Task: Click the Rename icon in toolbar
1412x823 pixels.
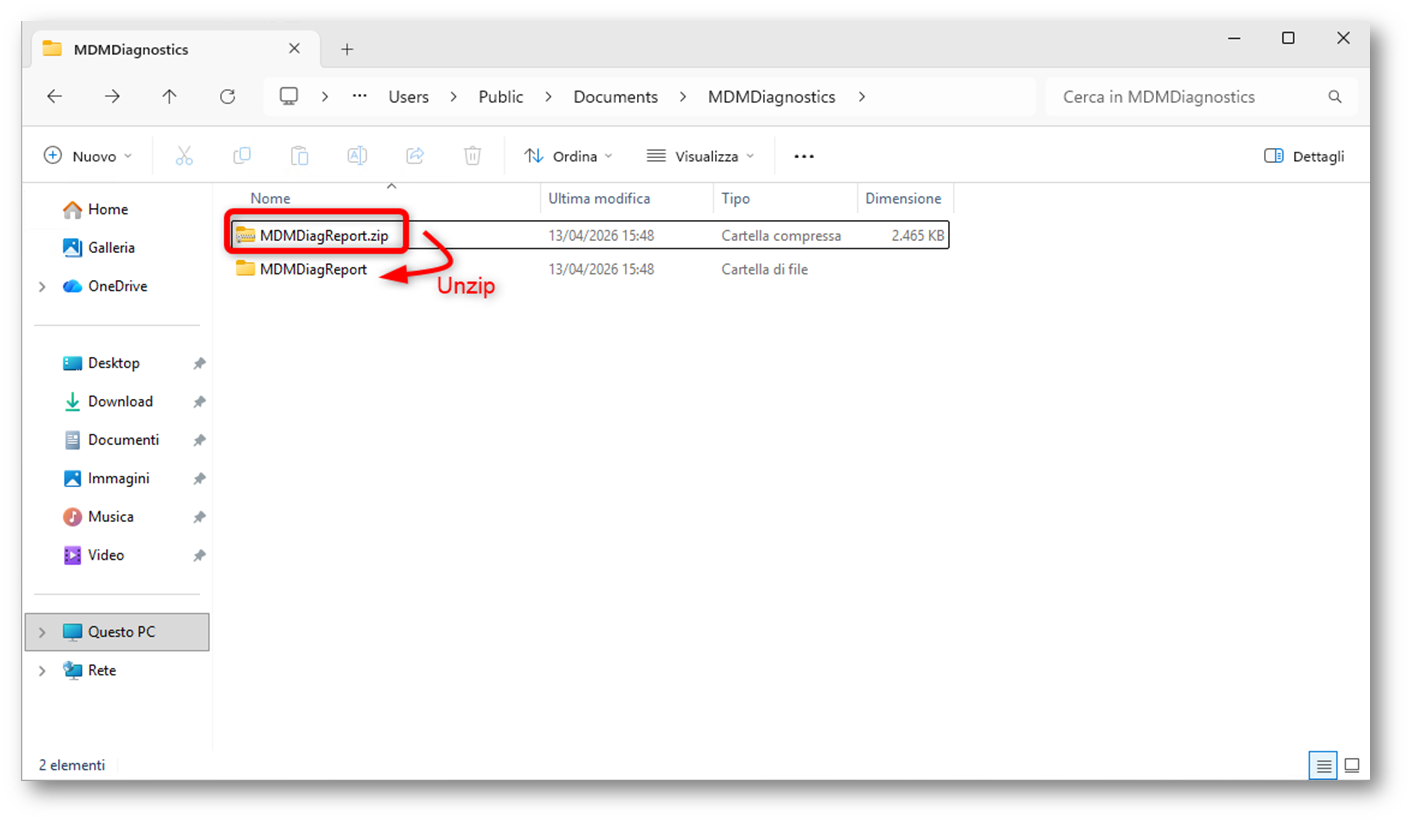Action: pyautogui.click(x=357, y=156)
